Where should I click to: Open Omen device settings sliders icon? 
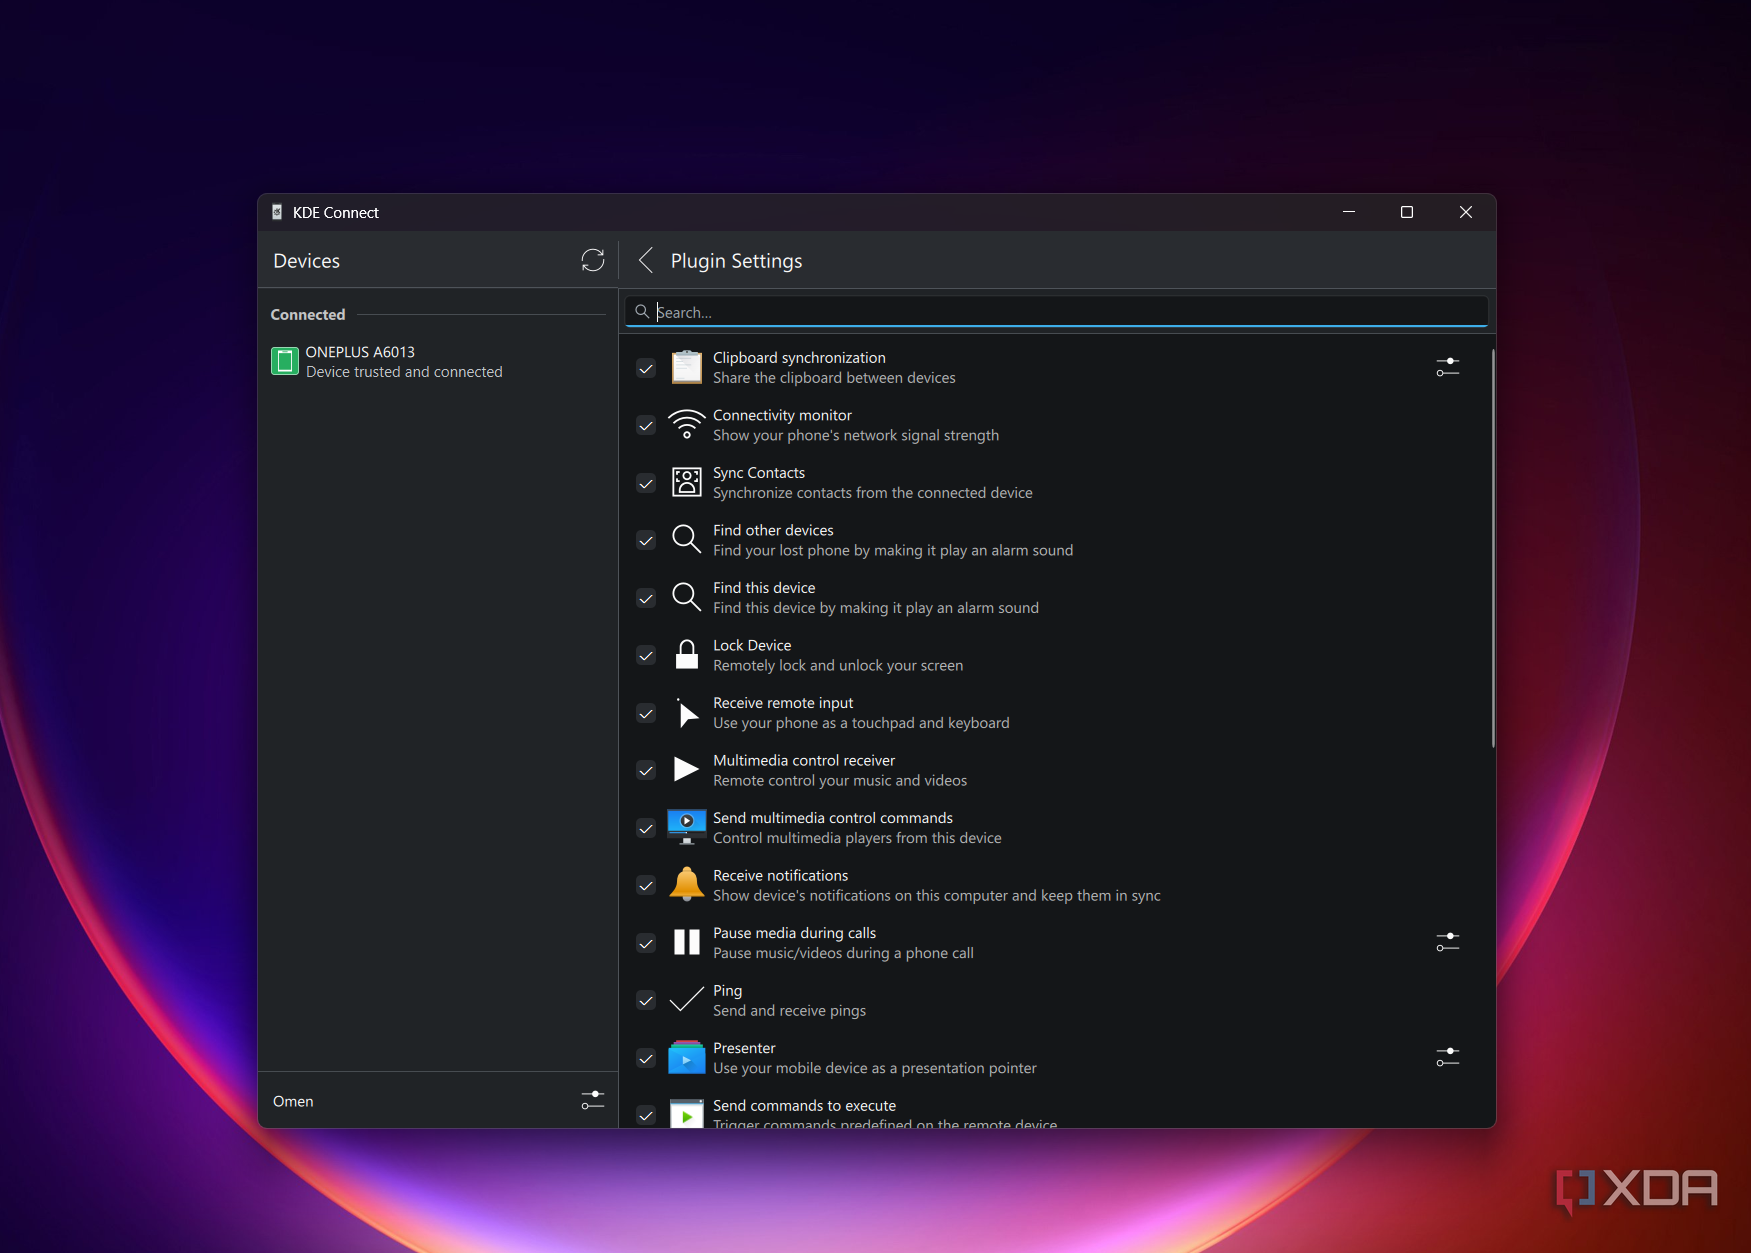(593, 1100)
